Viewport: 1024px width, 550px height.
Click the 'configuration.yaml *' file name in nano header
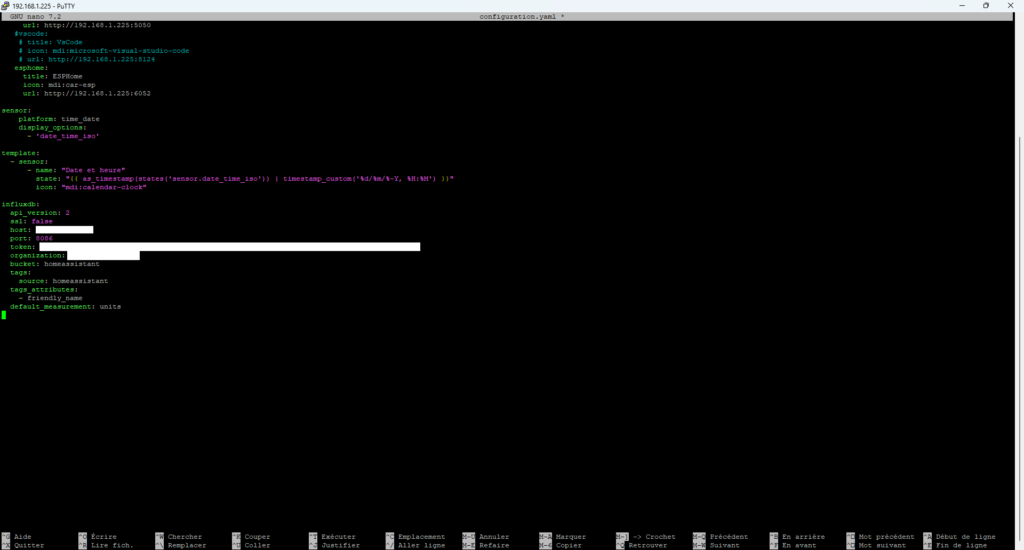tap(522, 16)
